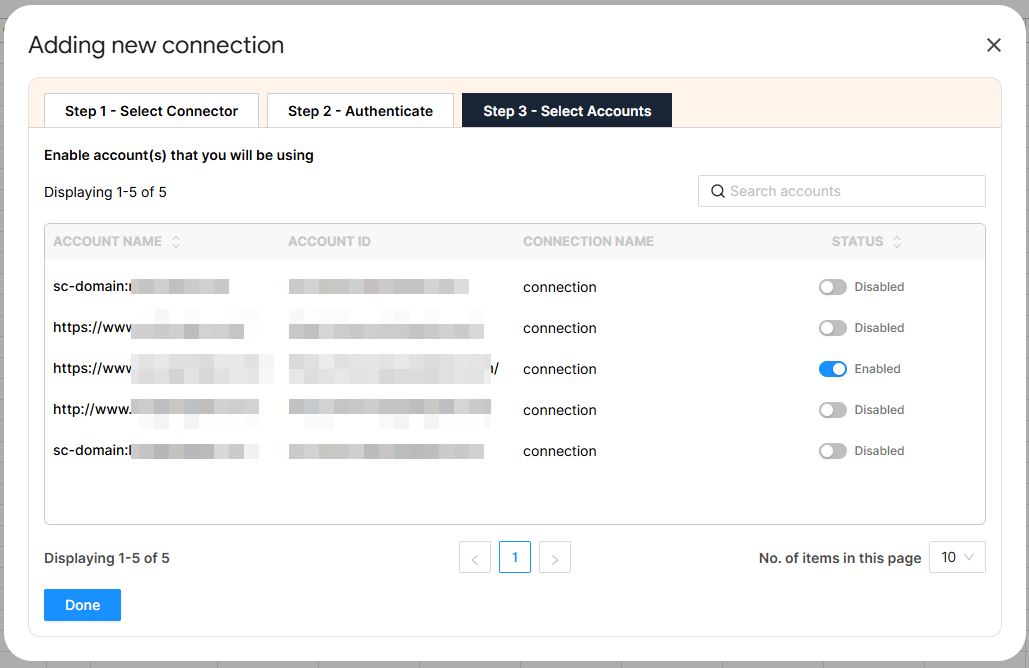Click the Enabled status label
This screenshot has height=668, width=1029.
coord(877,369)
